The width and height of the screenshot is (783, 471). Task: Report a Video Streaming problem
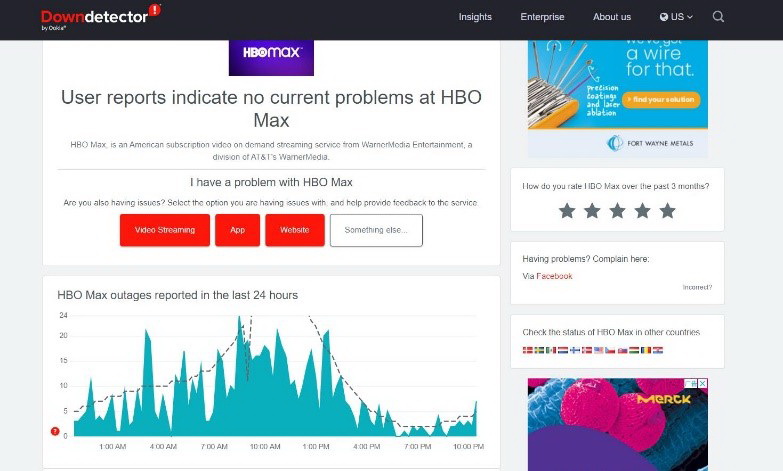point(165,230)
